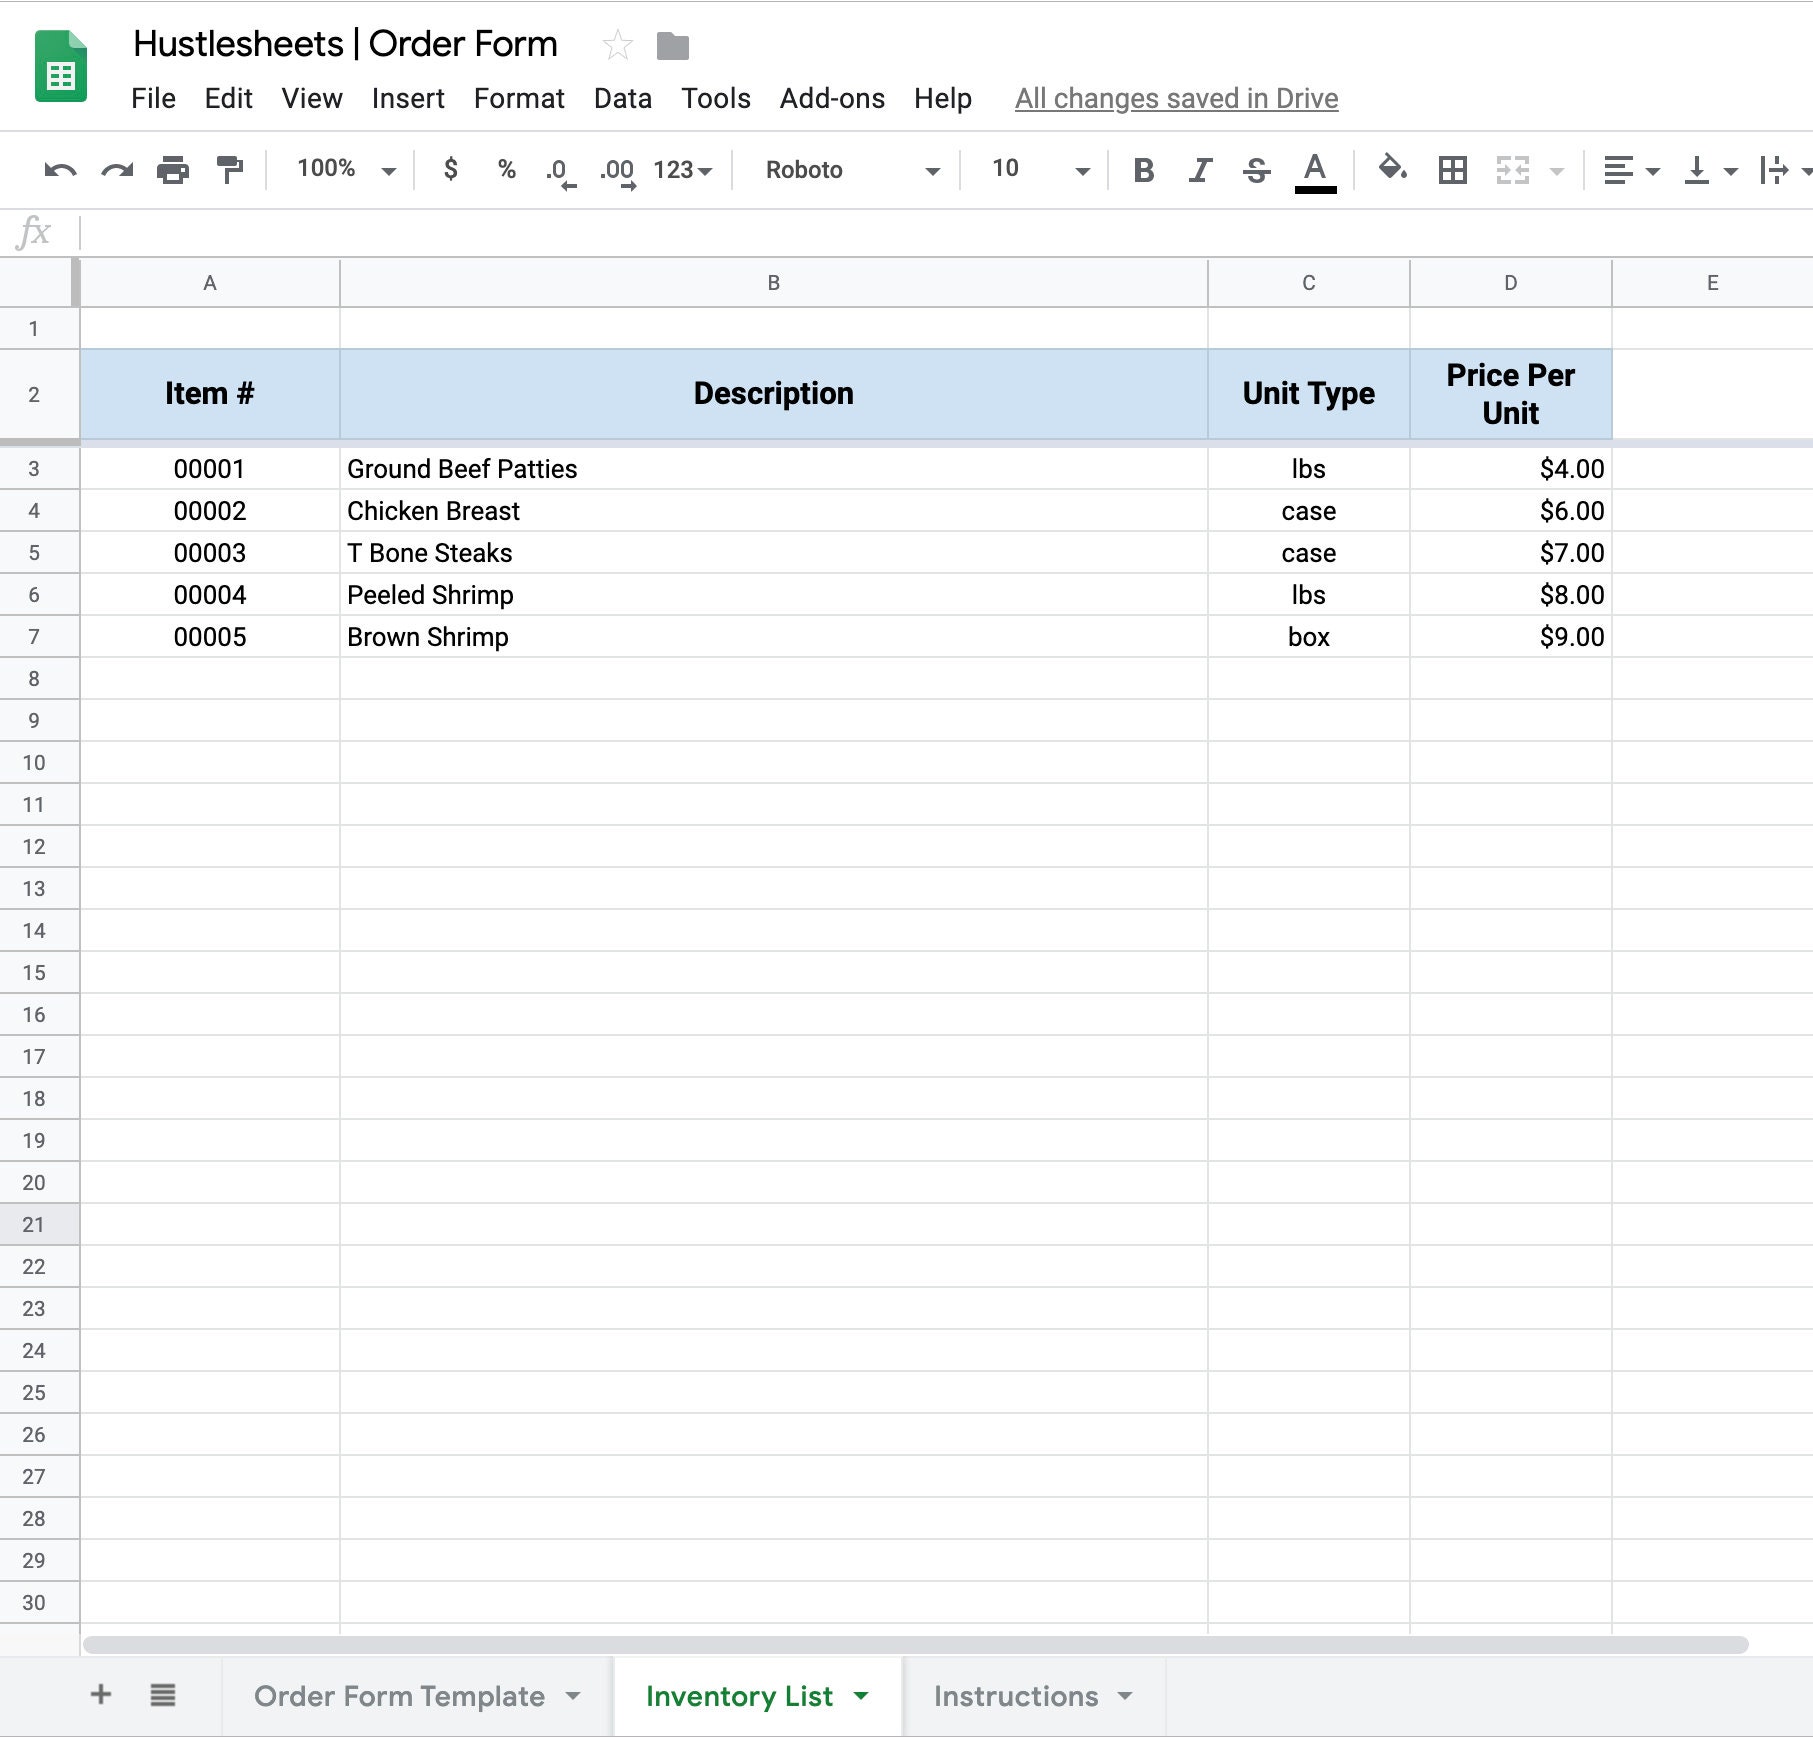1813x1737 pixels.
Task: Open Order Form Template tab arrow
Action: point(573,1696)
